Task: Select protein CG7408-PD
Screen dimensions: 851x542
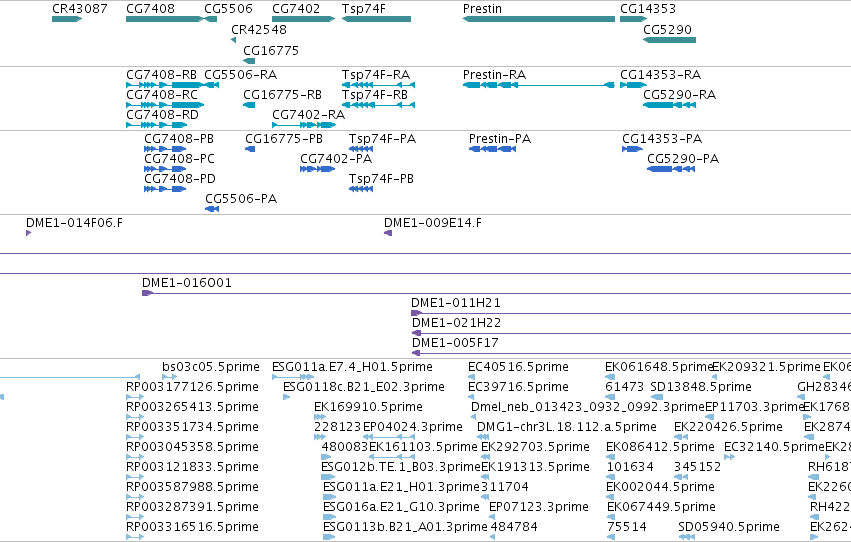Action: click(165, 189)
